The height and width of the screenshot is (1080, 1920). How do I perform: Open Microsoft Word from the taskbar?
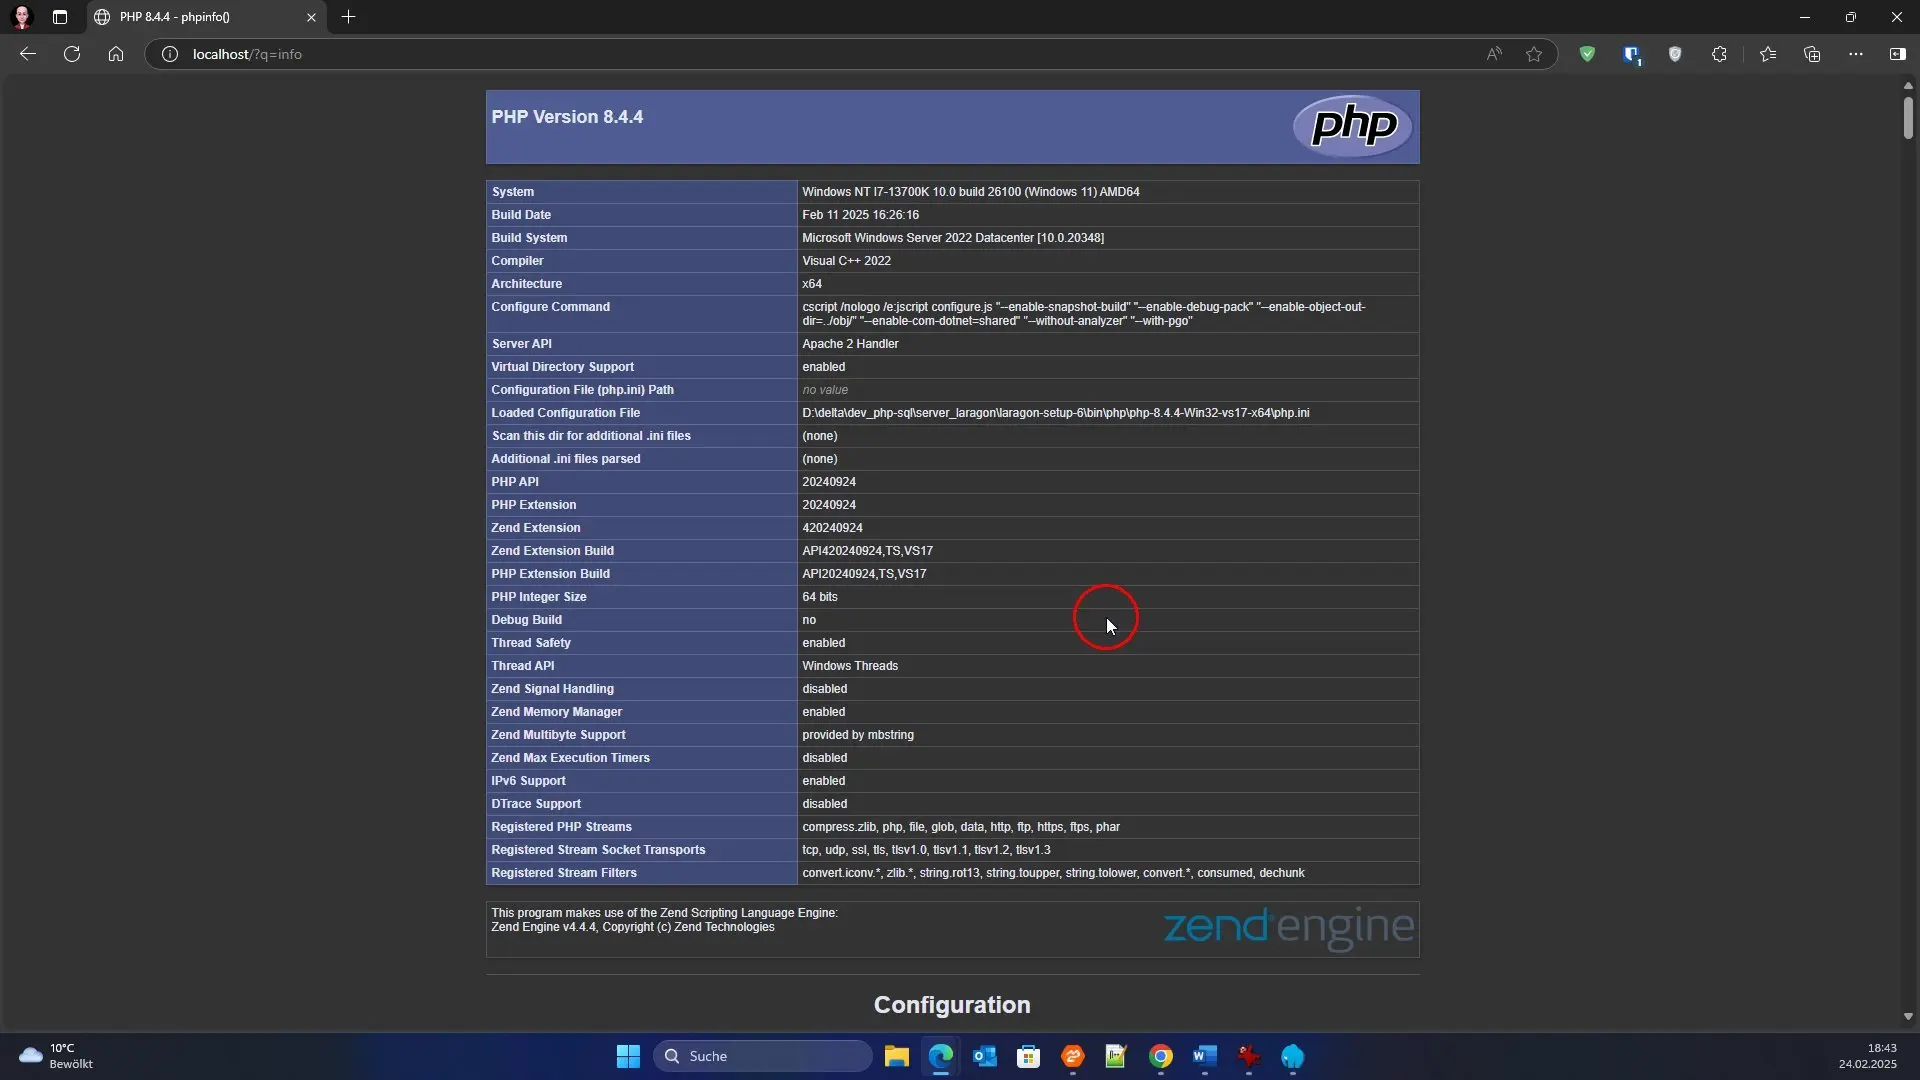[1204, 1056]
